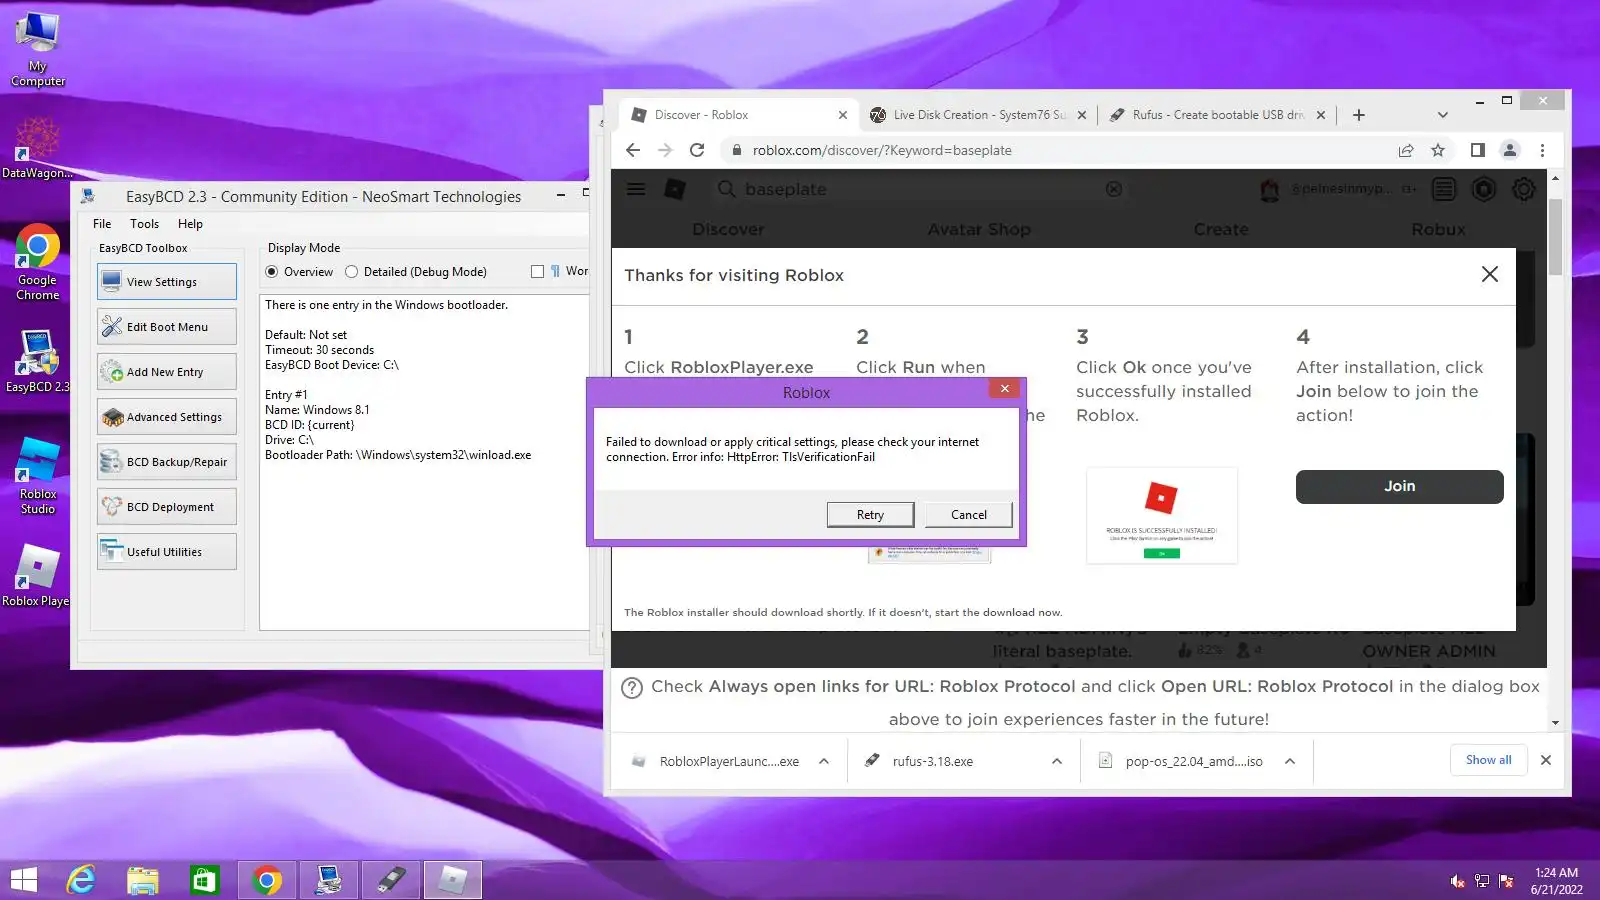Open the File menu in EasyBCD
Image resolution: width=1600 pixels, height=900 pixels.
click(102, 224)
